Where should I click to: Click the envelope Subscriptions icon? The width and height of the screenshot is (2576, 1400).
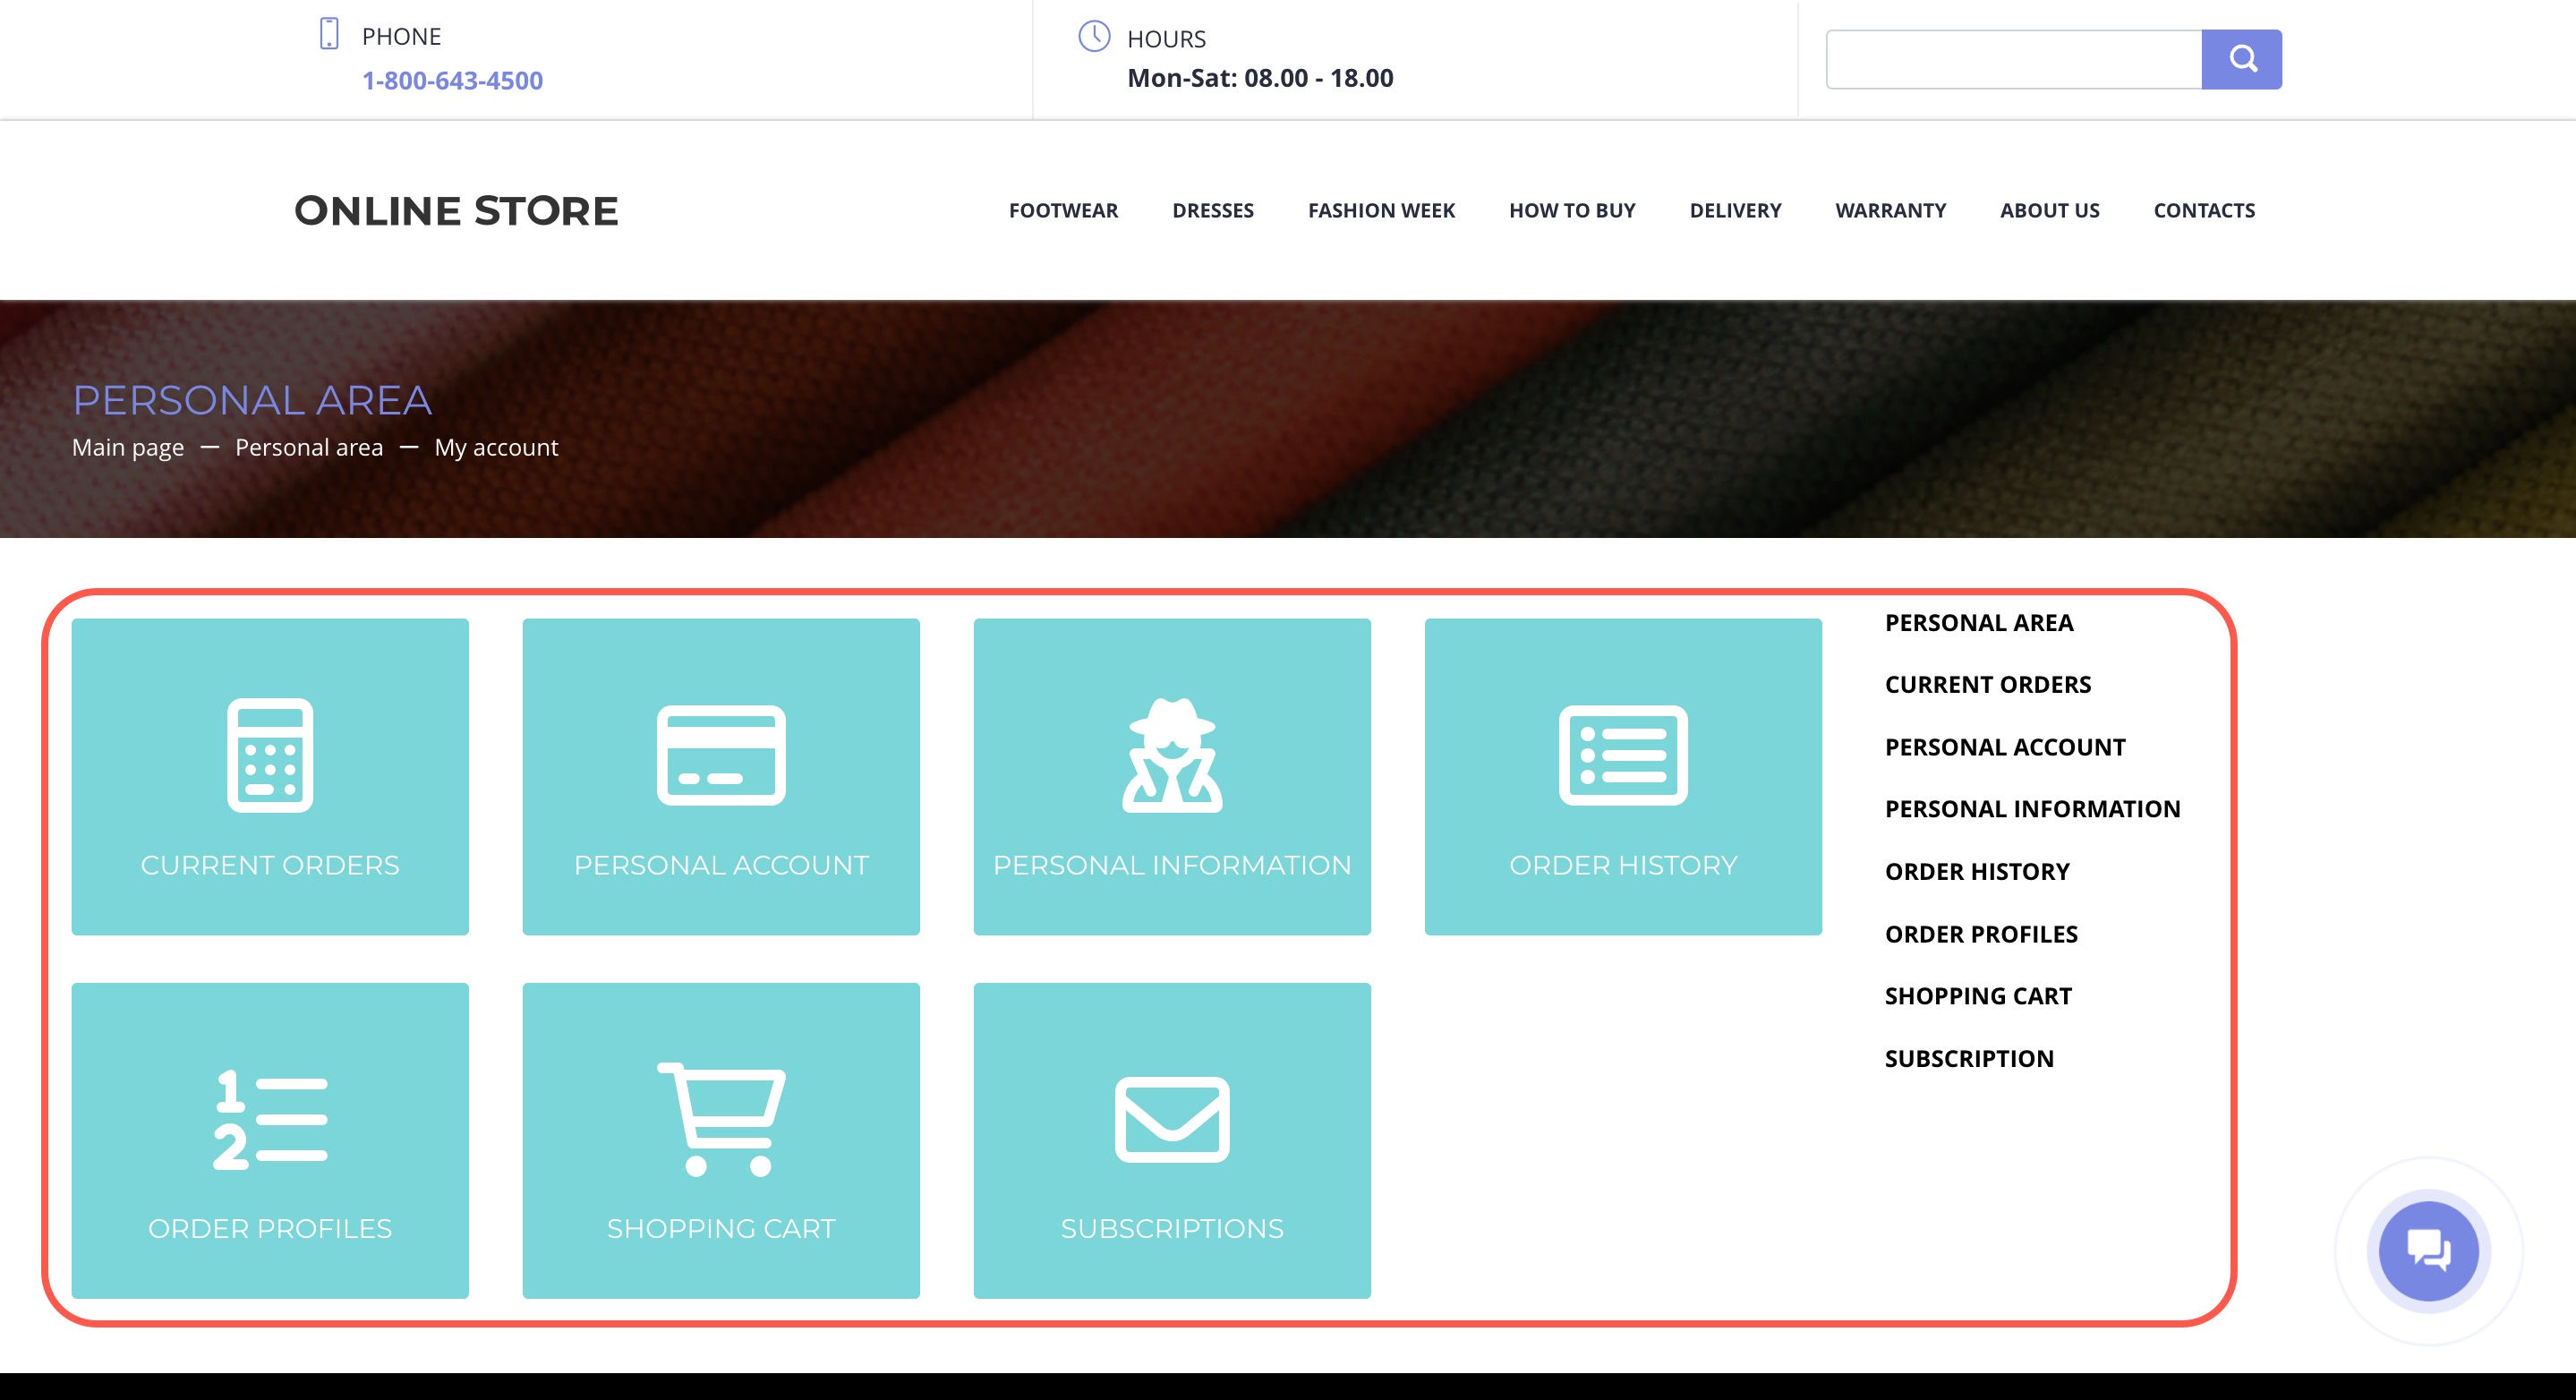tap(1172, 1119)
